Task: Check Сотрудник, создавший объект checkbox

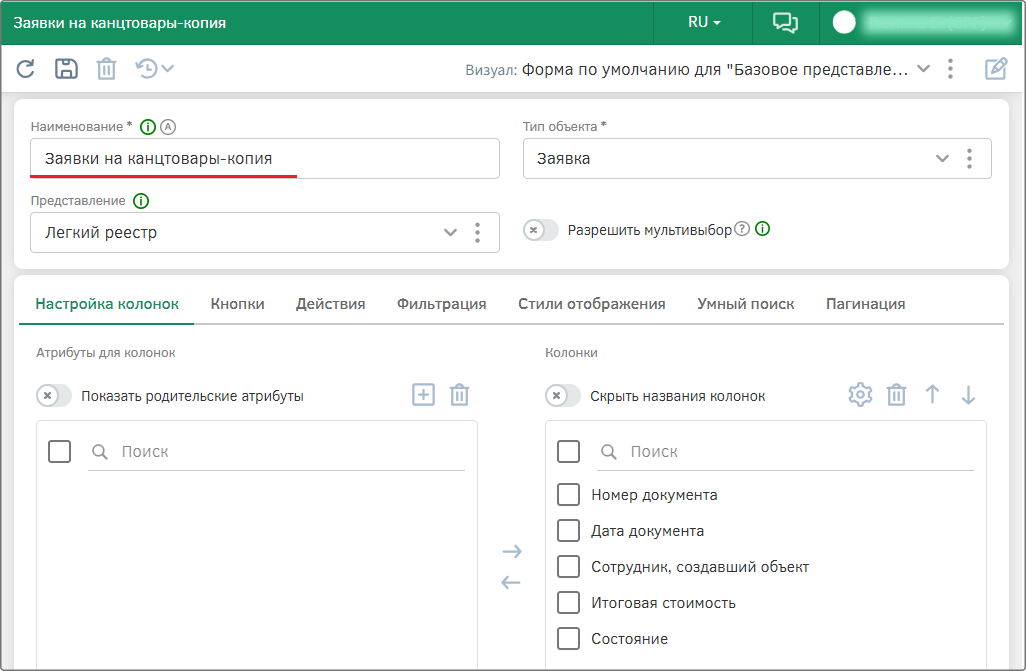Action: tap(569, 567)
